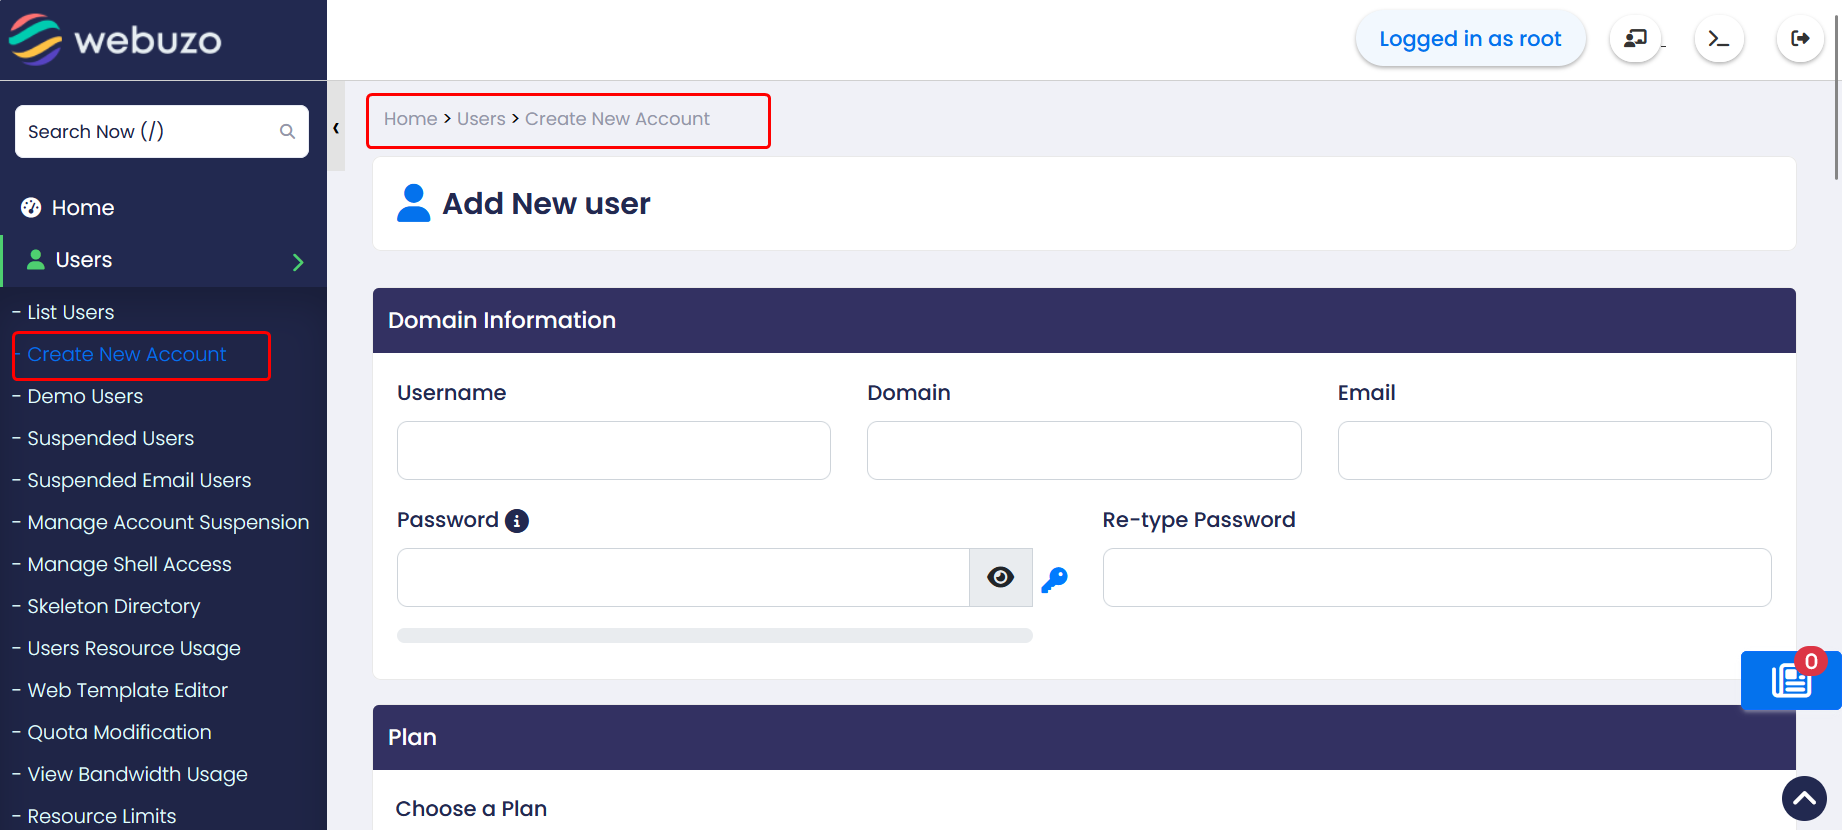Click the user panel switch icon
The height and width of the screenshot is (830, 1842).
(1636, 39)
